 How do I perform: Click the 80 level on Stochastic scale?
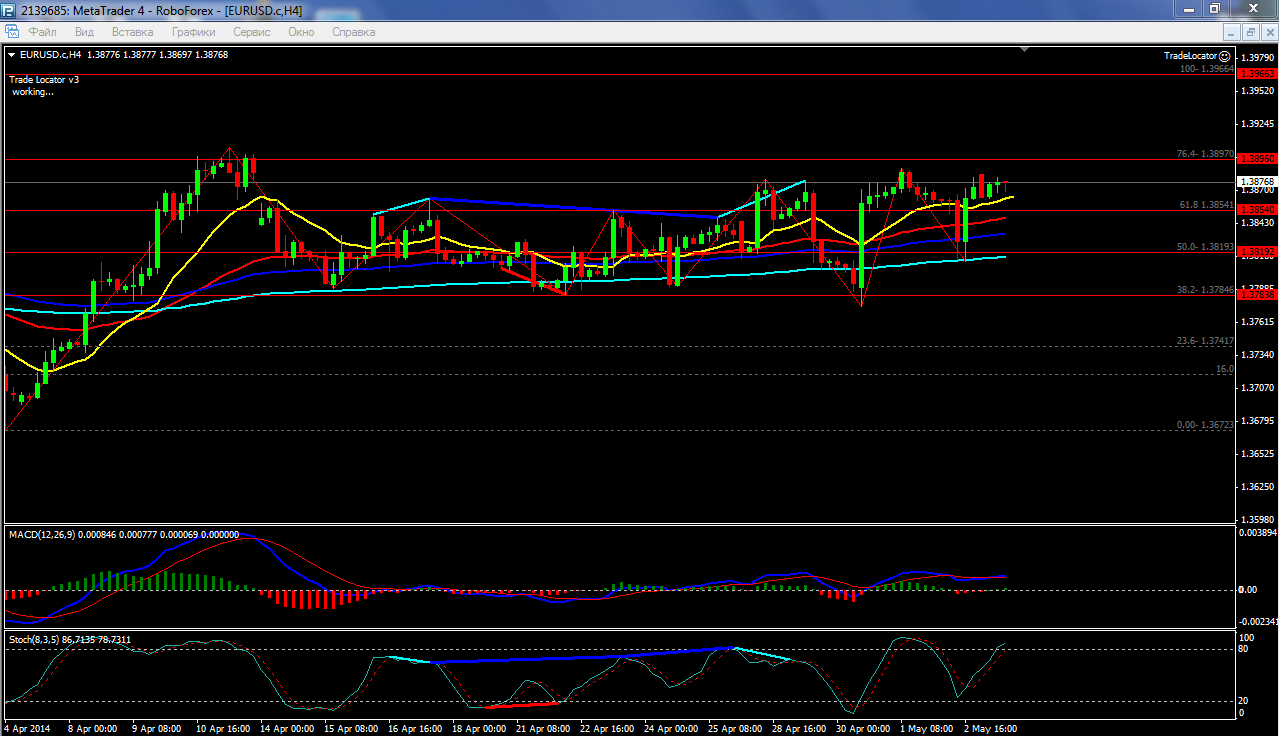coord(1245,649)
